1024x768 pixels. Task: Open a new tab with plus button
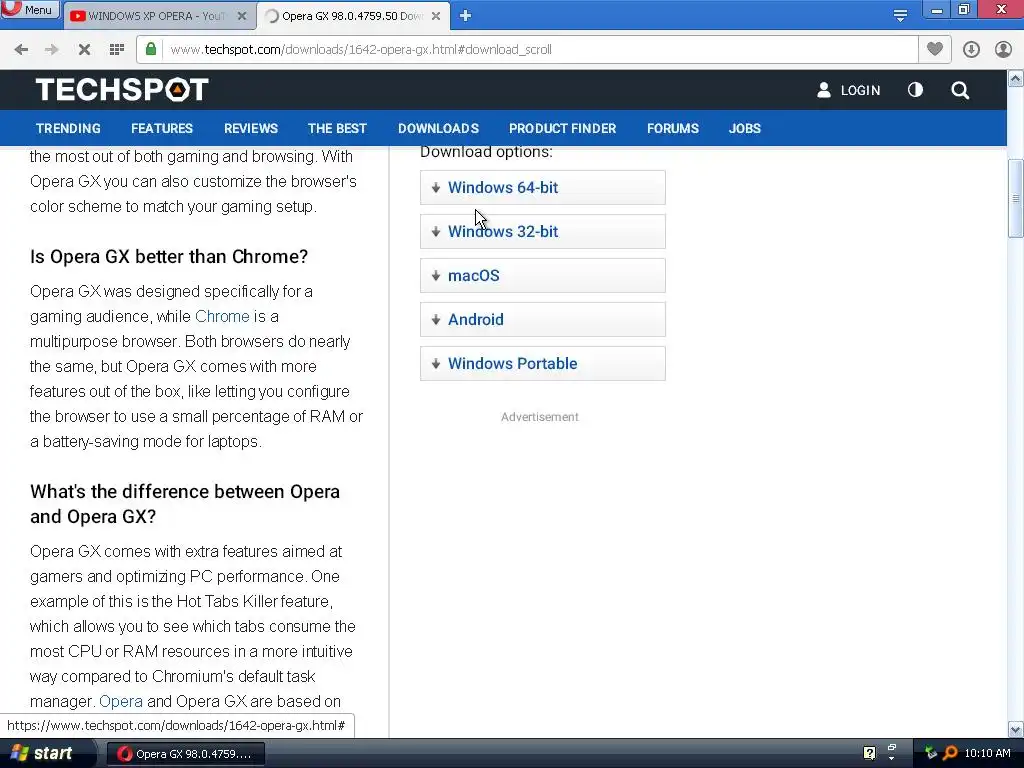(x=465, y=16)
